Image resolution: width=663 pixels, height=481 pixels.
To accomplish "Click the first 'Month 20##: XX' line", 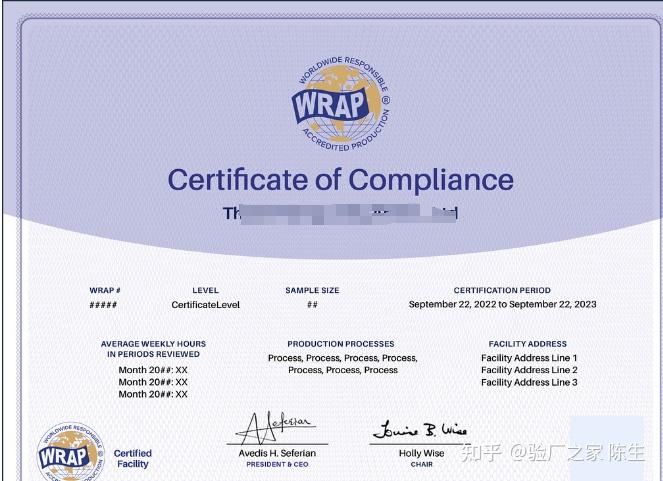I will (x=153, y=370).
